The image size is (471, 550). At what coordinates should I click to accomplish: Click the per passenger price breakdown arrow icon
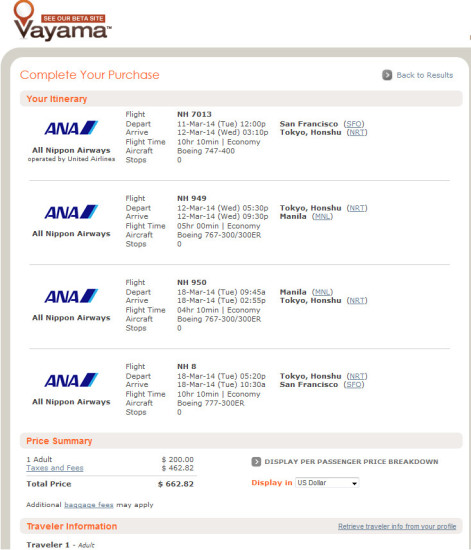(x=256, y=462)
